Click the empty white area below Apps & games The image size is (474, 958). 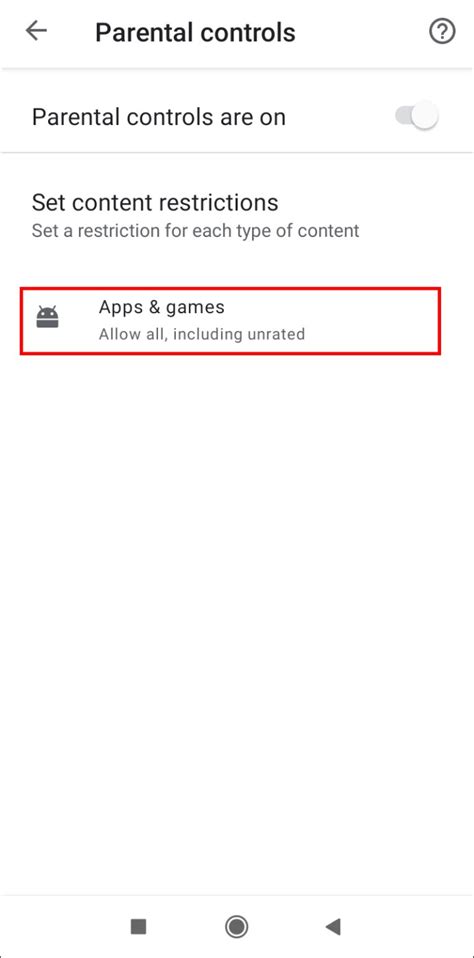(x=237, y=611)
